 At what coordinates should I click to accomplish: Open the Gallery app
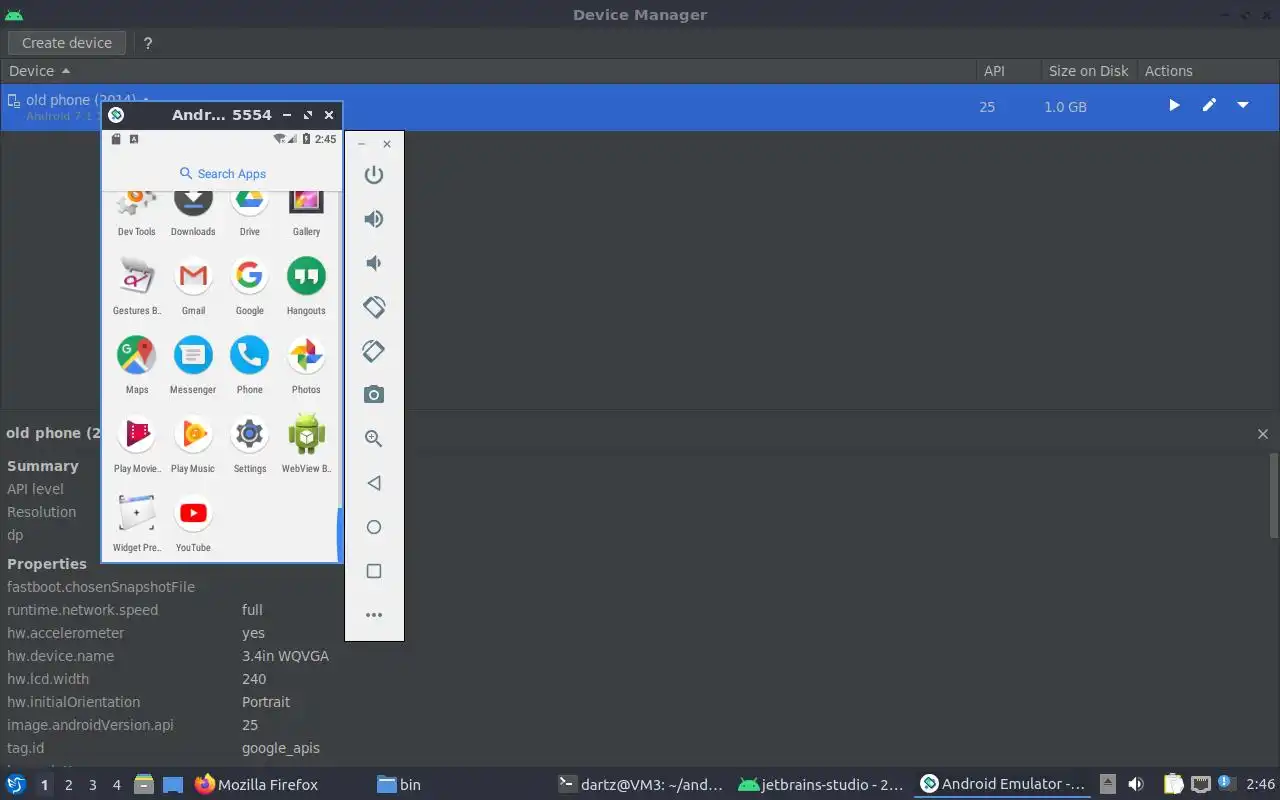pyautogui.click(x=306, y=212)
